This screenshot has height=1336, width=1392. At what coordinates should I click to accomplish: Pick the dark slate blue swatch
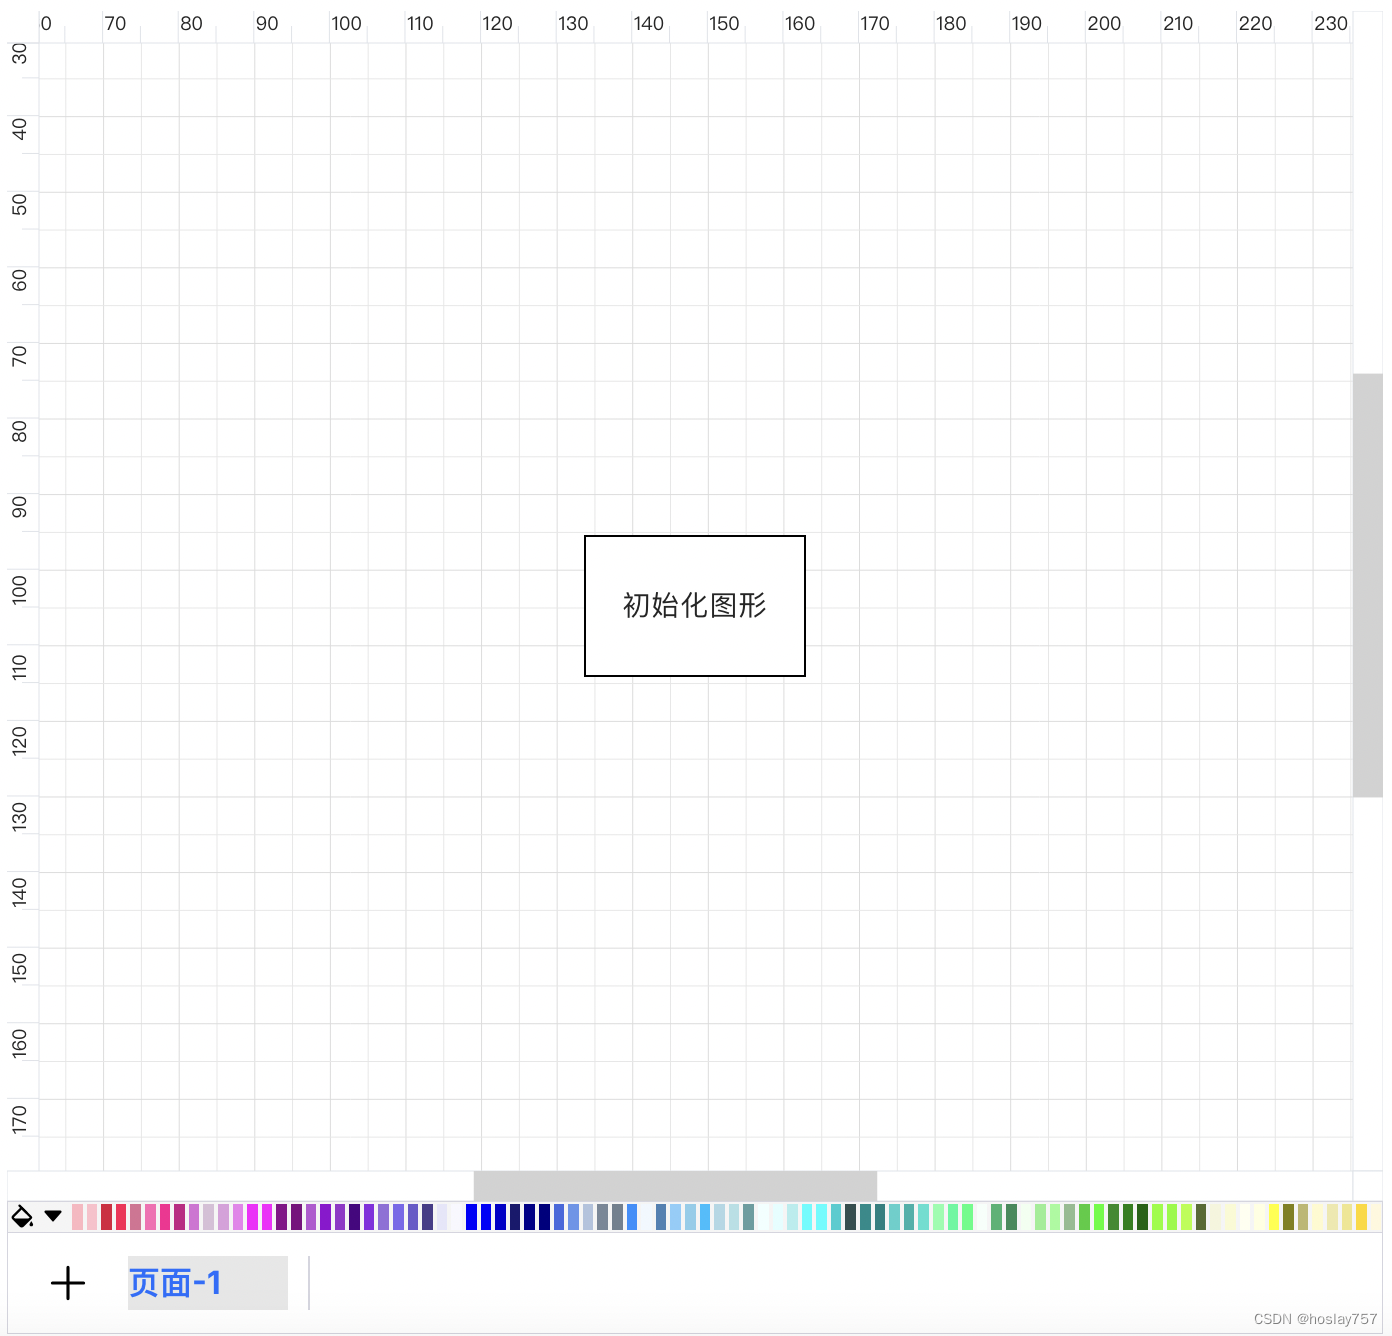pos(427,1217)
